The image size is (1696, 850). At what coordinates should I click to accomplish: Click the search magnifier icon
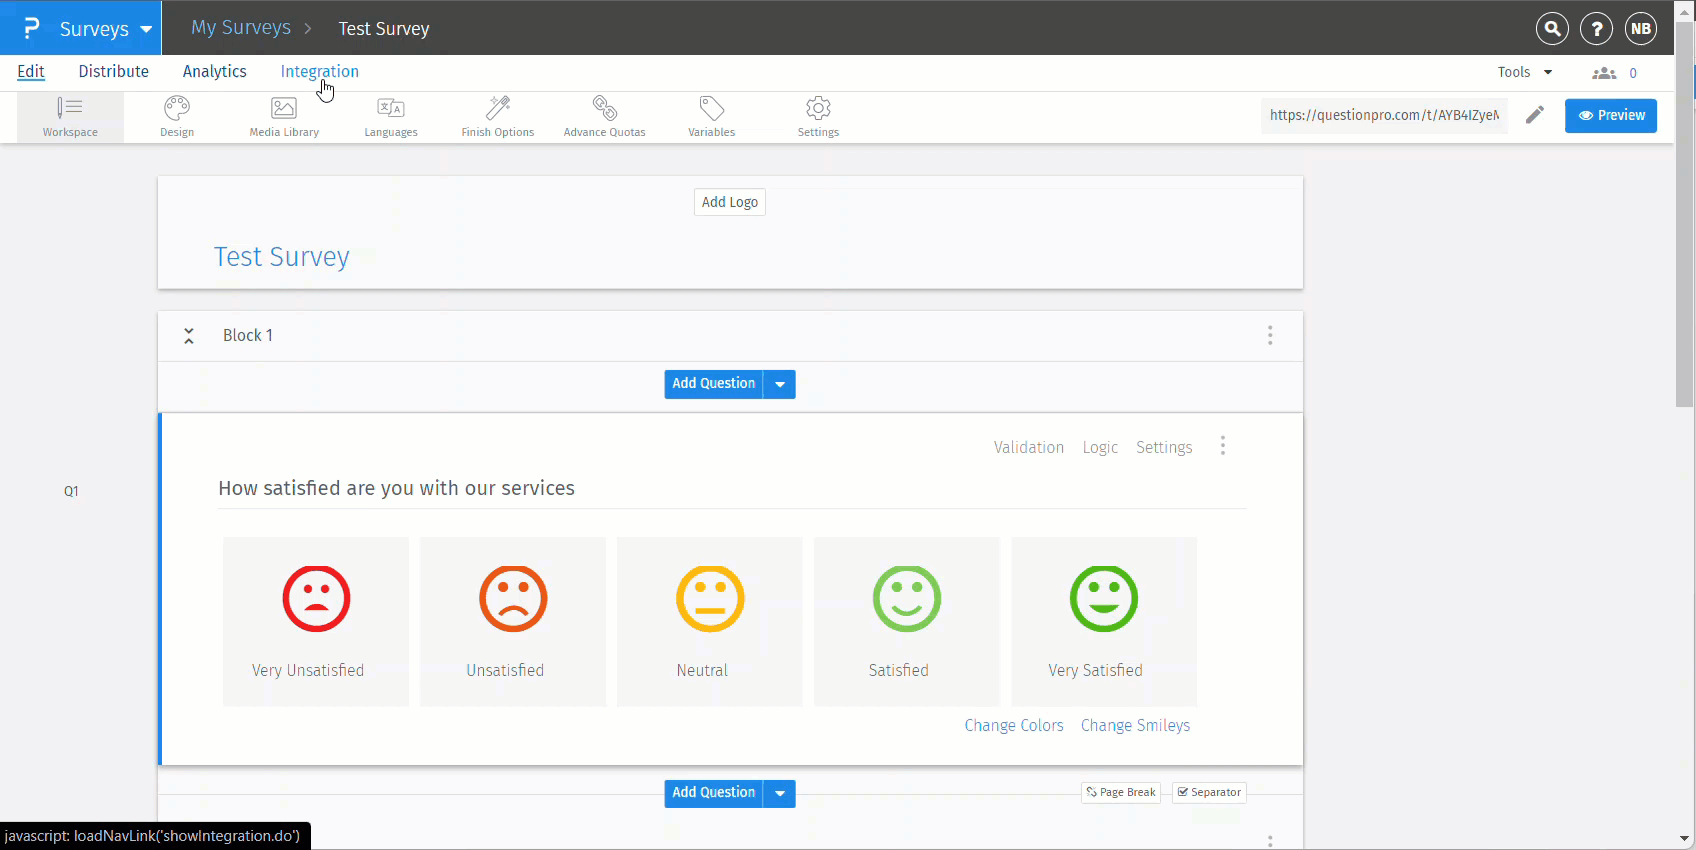coord(1552,29)
